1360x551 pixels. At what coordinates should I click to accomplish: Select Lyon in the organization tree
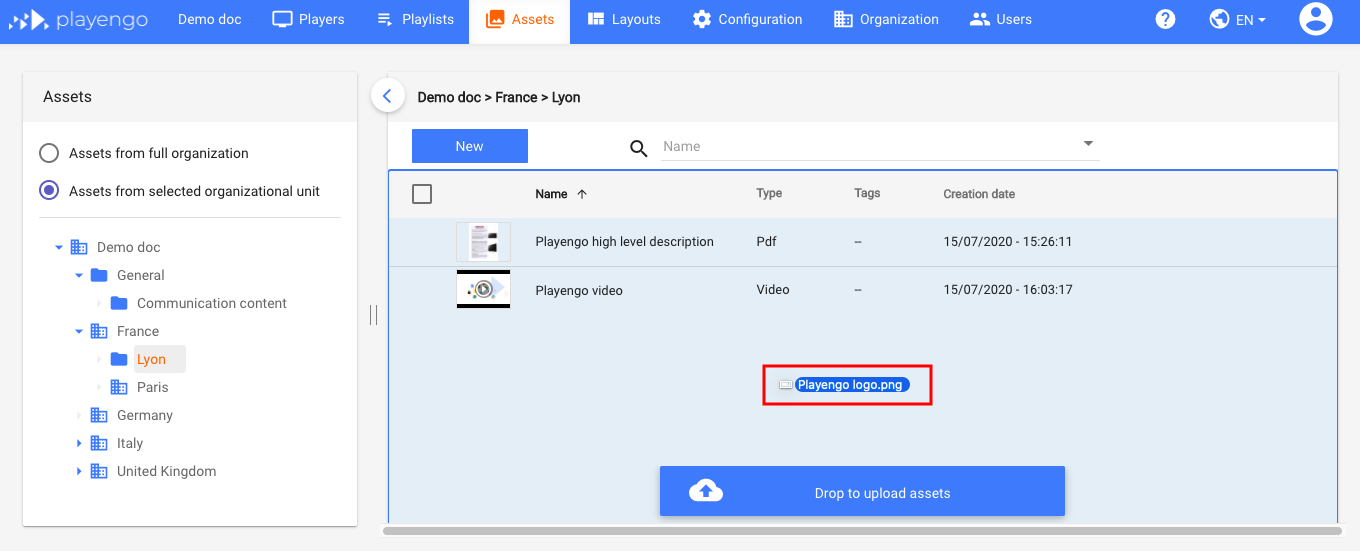click(x=152, y=359)
